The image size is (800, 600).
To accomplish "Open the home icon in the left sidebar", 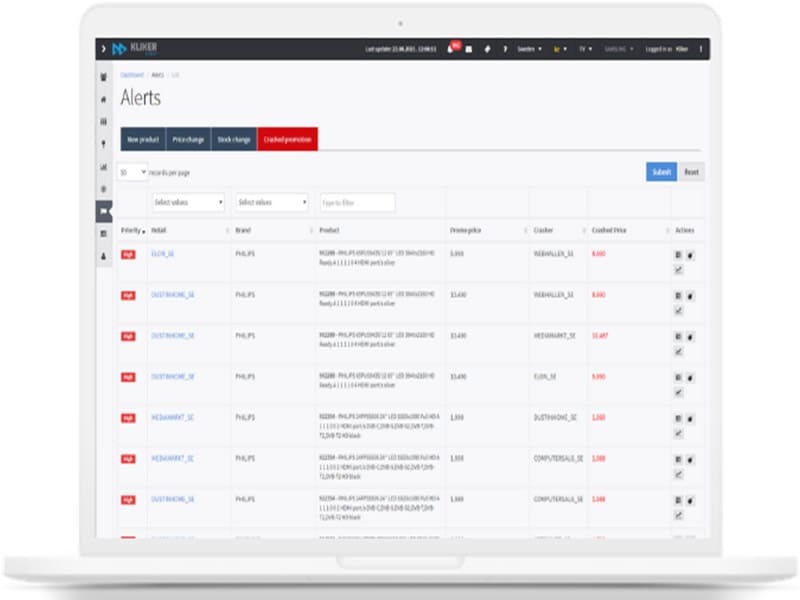I will click(x=104, y=99).
